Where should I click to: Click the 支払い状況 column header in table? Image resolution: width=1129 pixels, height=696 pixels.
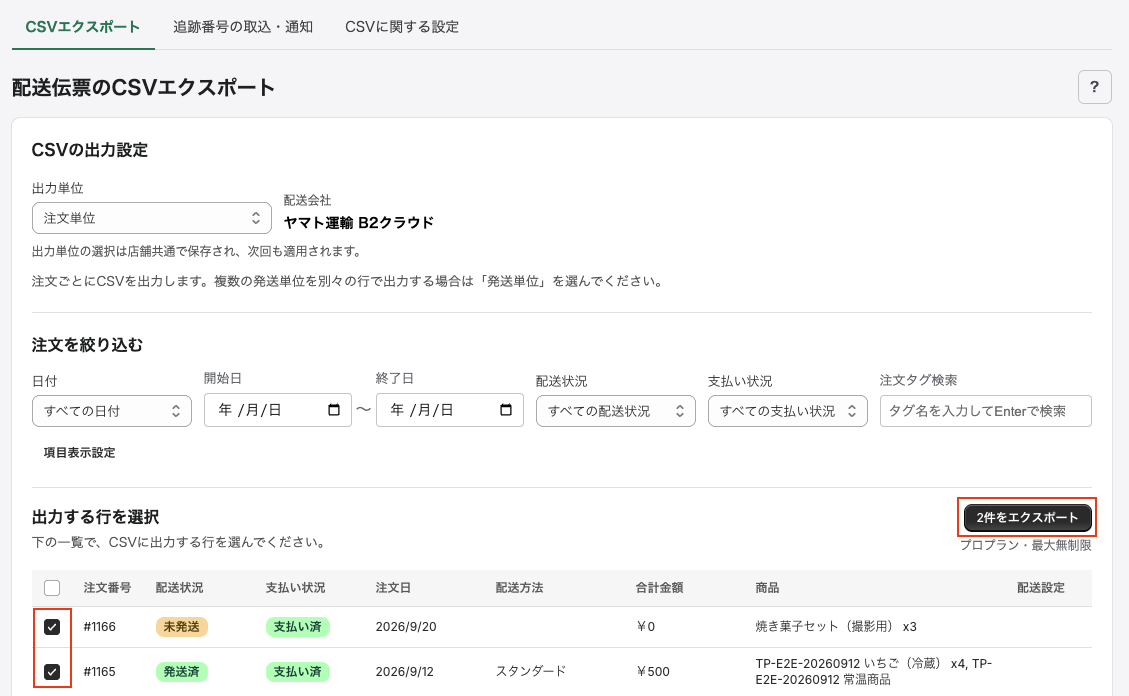coord(295,588)
